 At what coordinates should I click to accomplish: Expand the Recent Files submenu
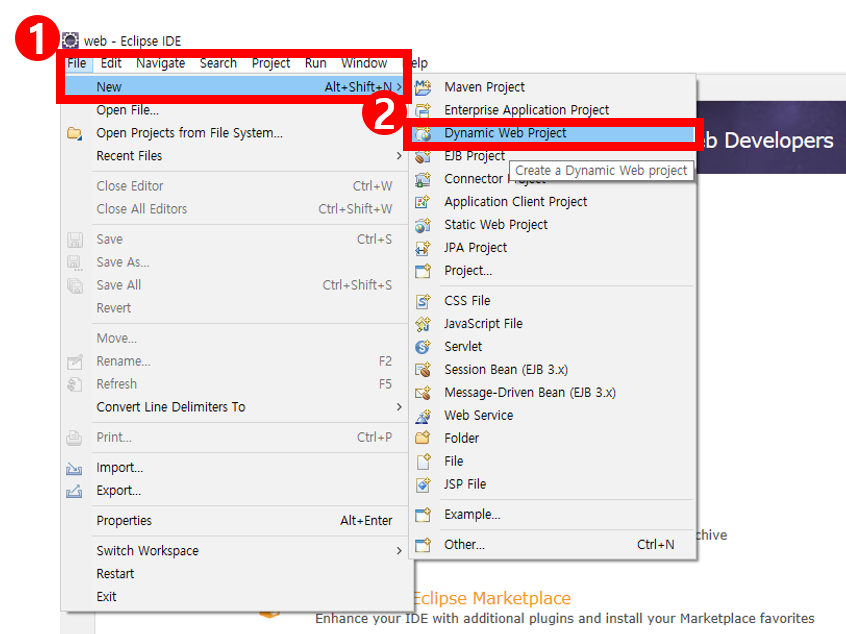click(399, 156)
